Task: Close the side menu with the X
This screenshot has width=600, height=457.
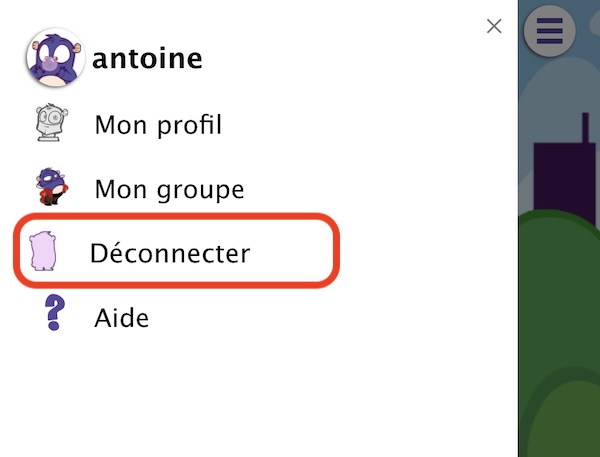Action: pyautogui.click(x=494, y=27)
